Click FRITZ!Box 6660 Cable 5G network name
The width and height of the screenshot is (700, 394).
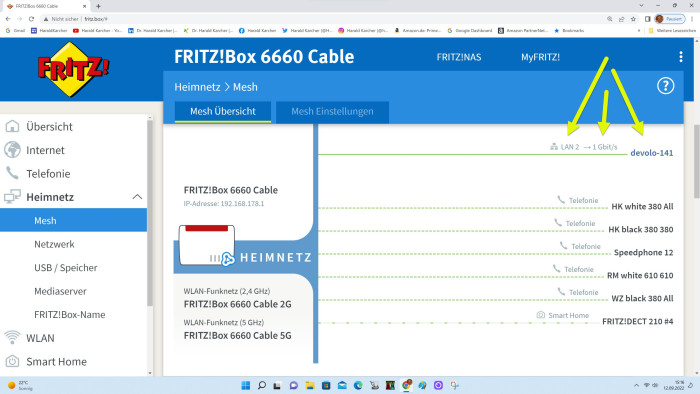238,336
